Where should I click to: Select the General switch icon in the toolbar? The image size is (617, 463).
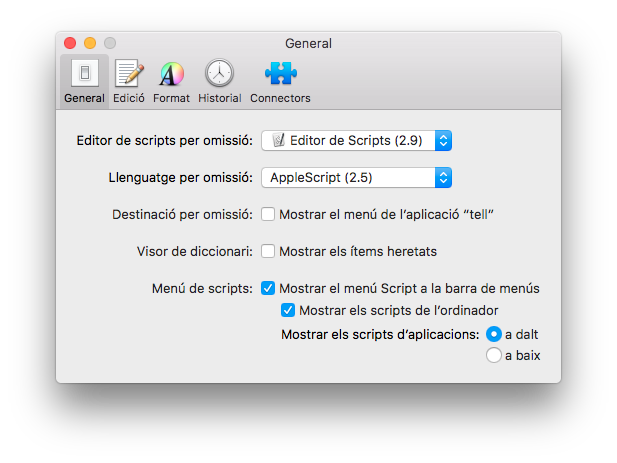pos(85,73)
